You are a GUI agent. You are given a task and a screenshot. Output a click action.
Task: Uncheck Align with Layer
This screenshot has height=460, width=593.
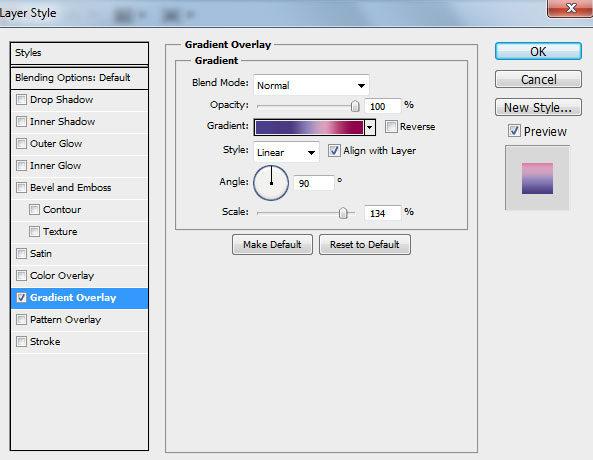(334, 151)
